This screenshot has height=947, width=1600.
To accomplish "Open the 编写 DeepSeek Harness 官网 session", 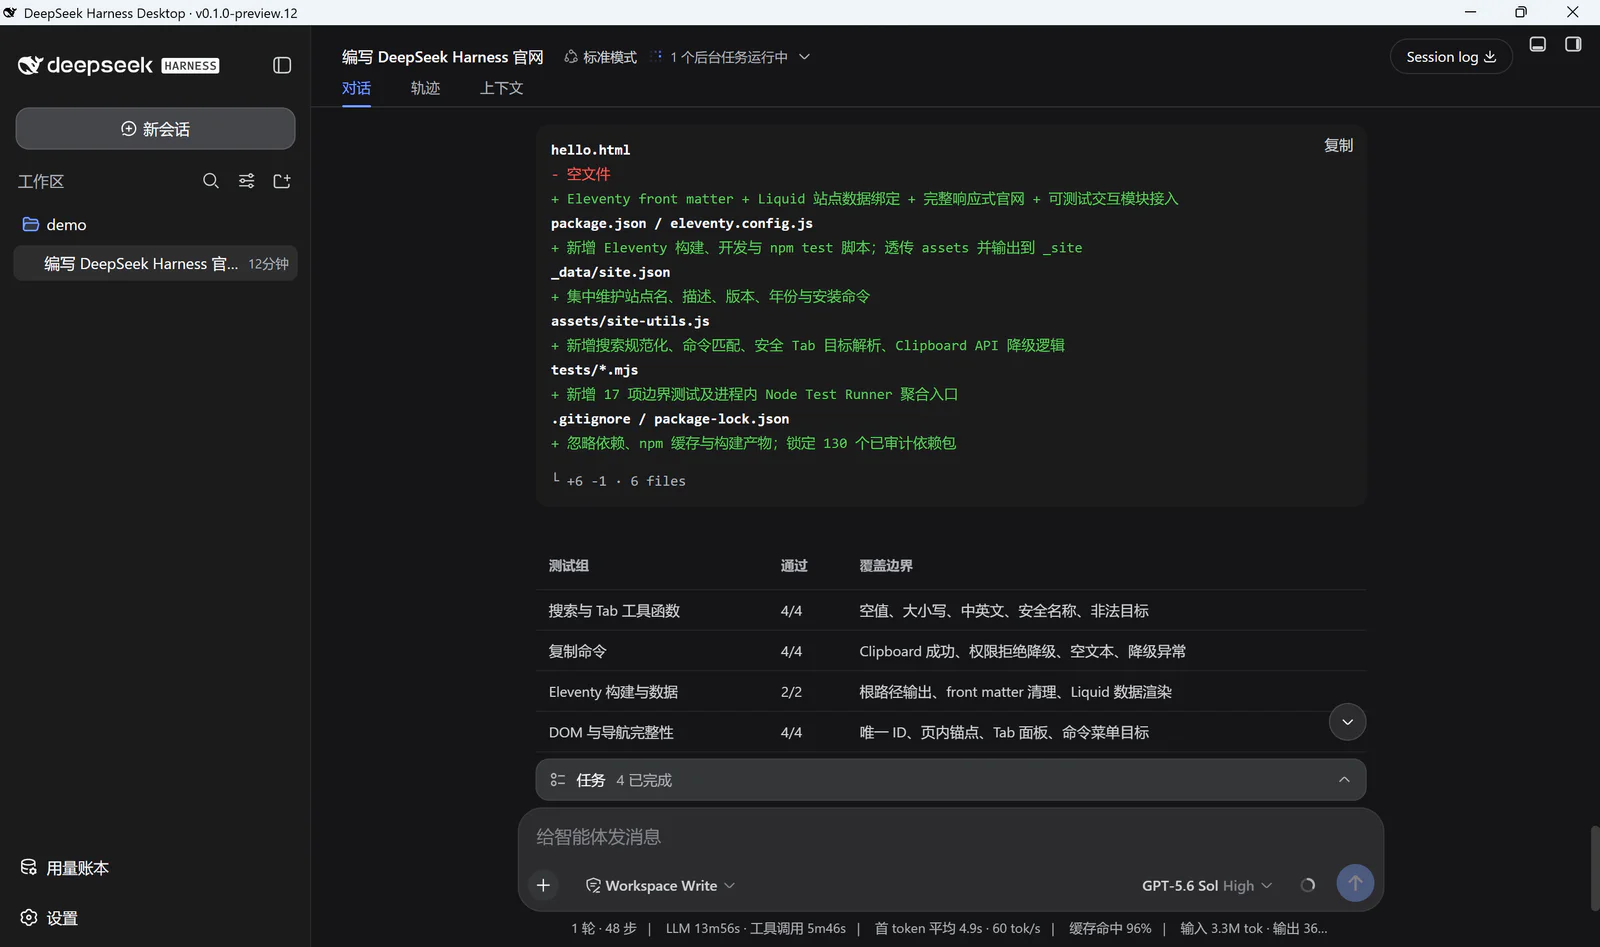I will 155,264.
